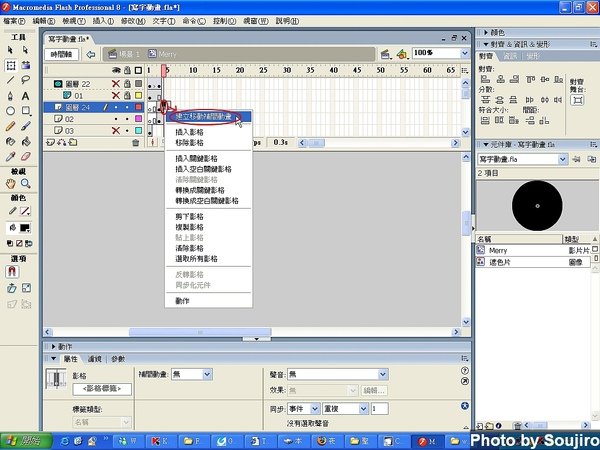Viewport: 600px width, 450px height.
Task: Open the 檔案(F) menu
Action: tap(14, 21)
